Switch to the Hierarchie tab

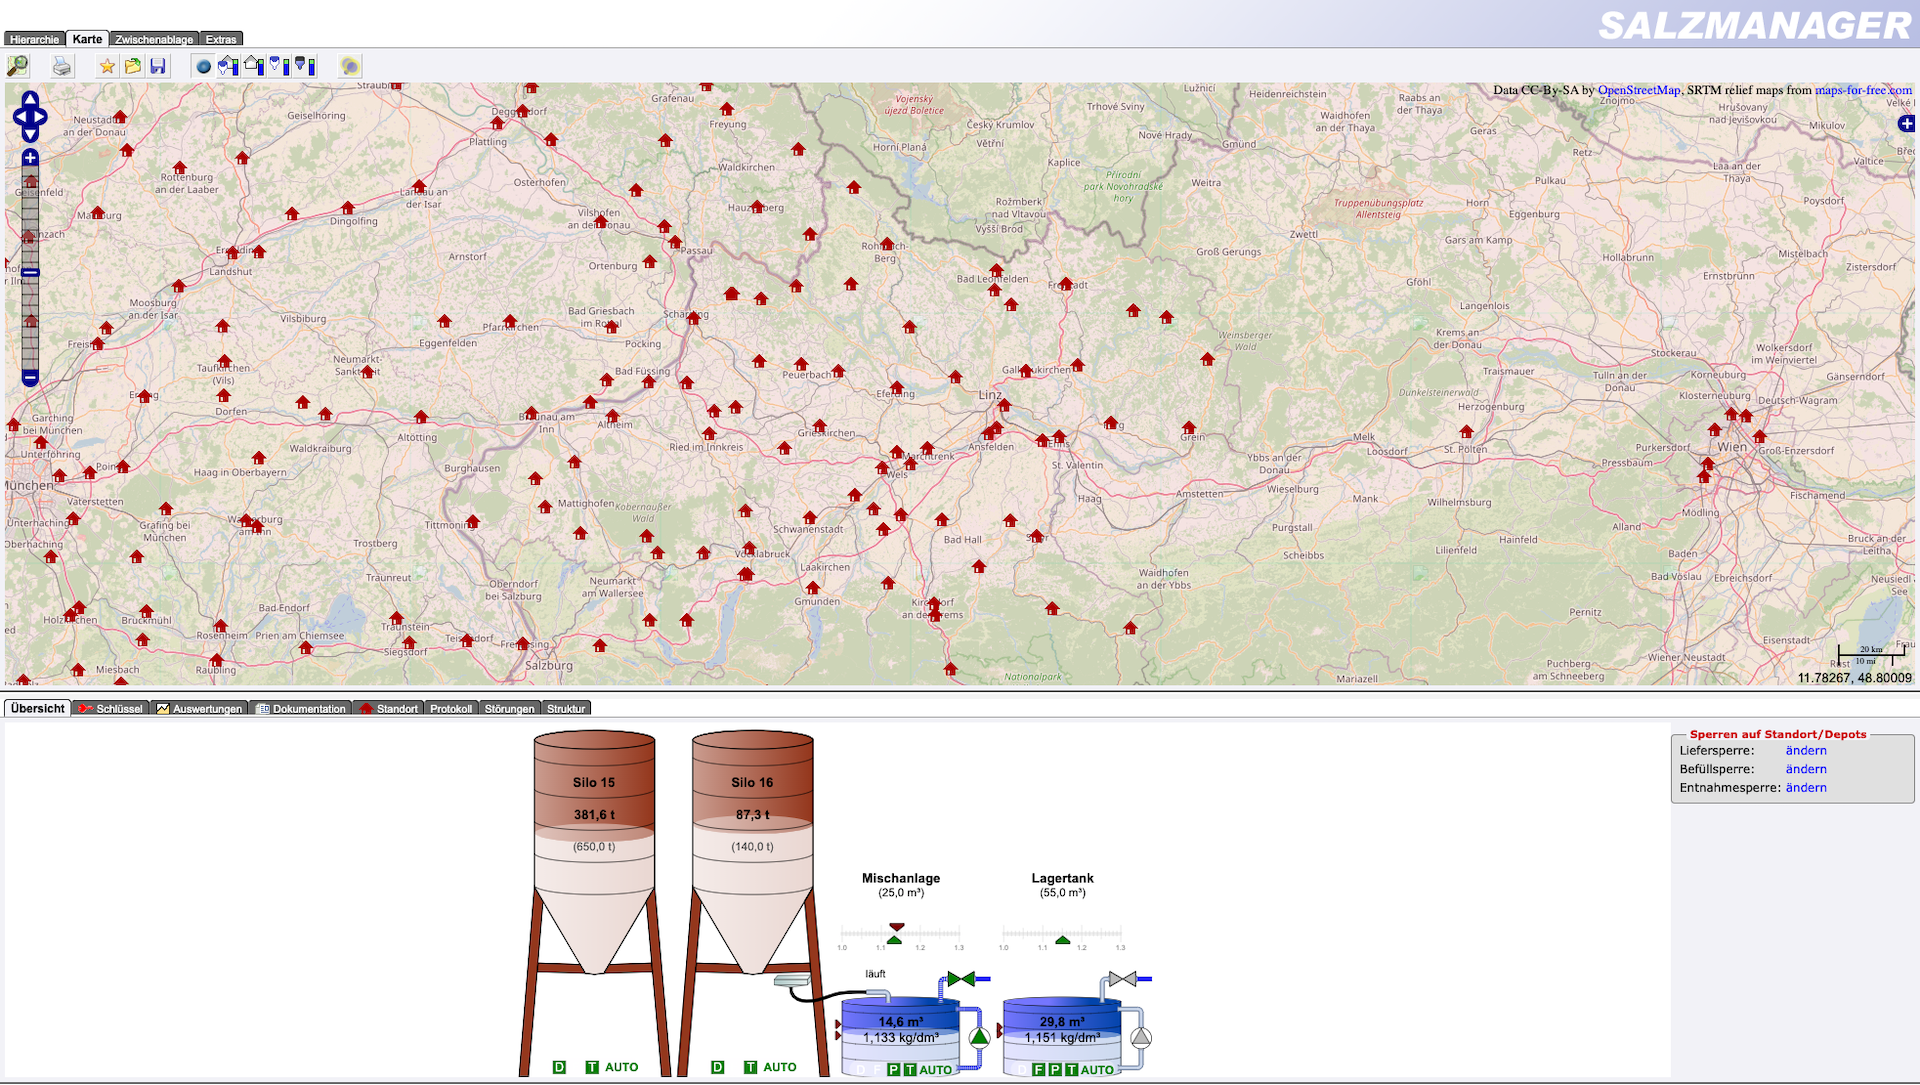click(34, 39)
